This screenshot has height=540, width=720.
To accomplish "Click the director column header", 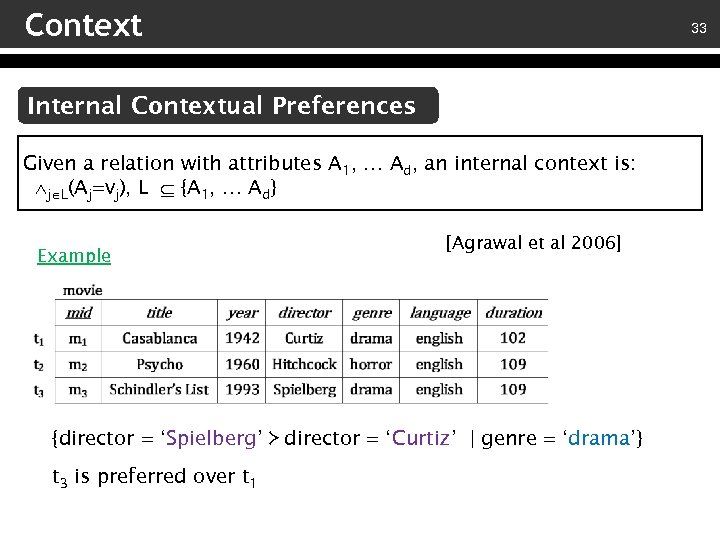I will point(304,313).
